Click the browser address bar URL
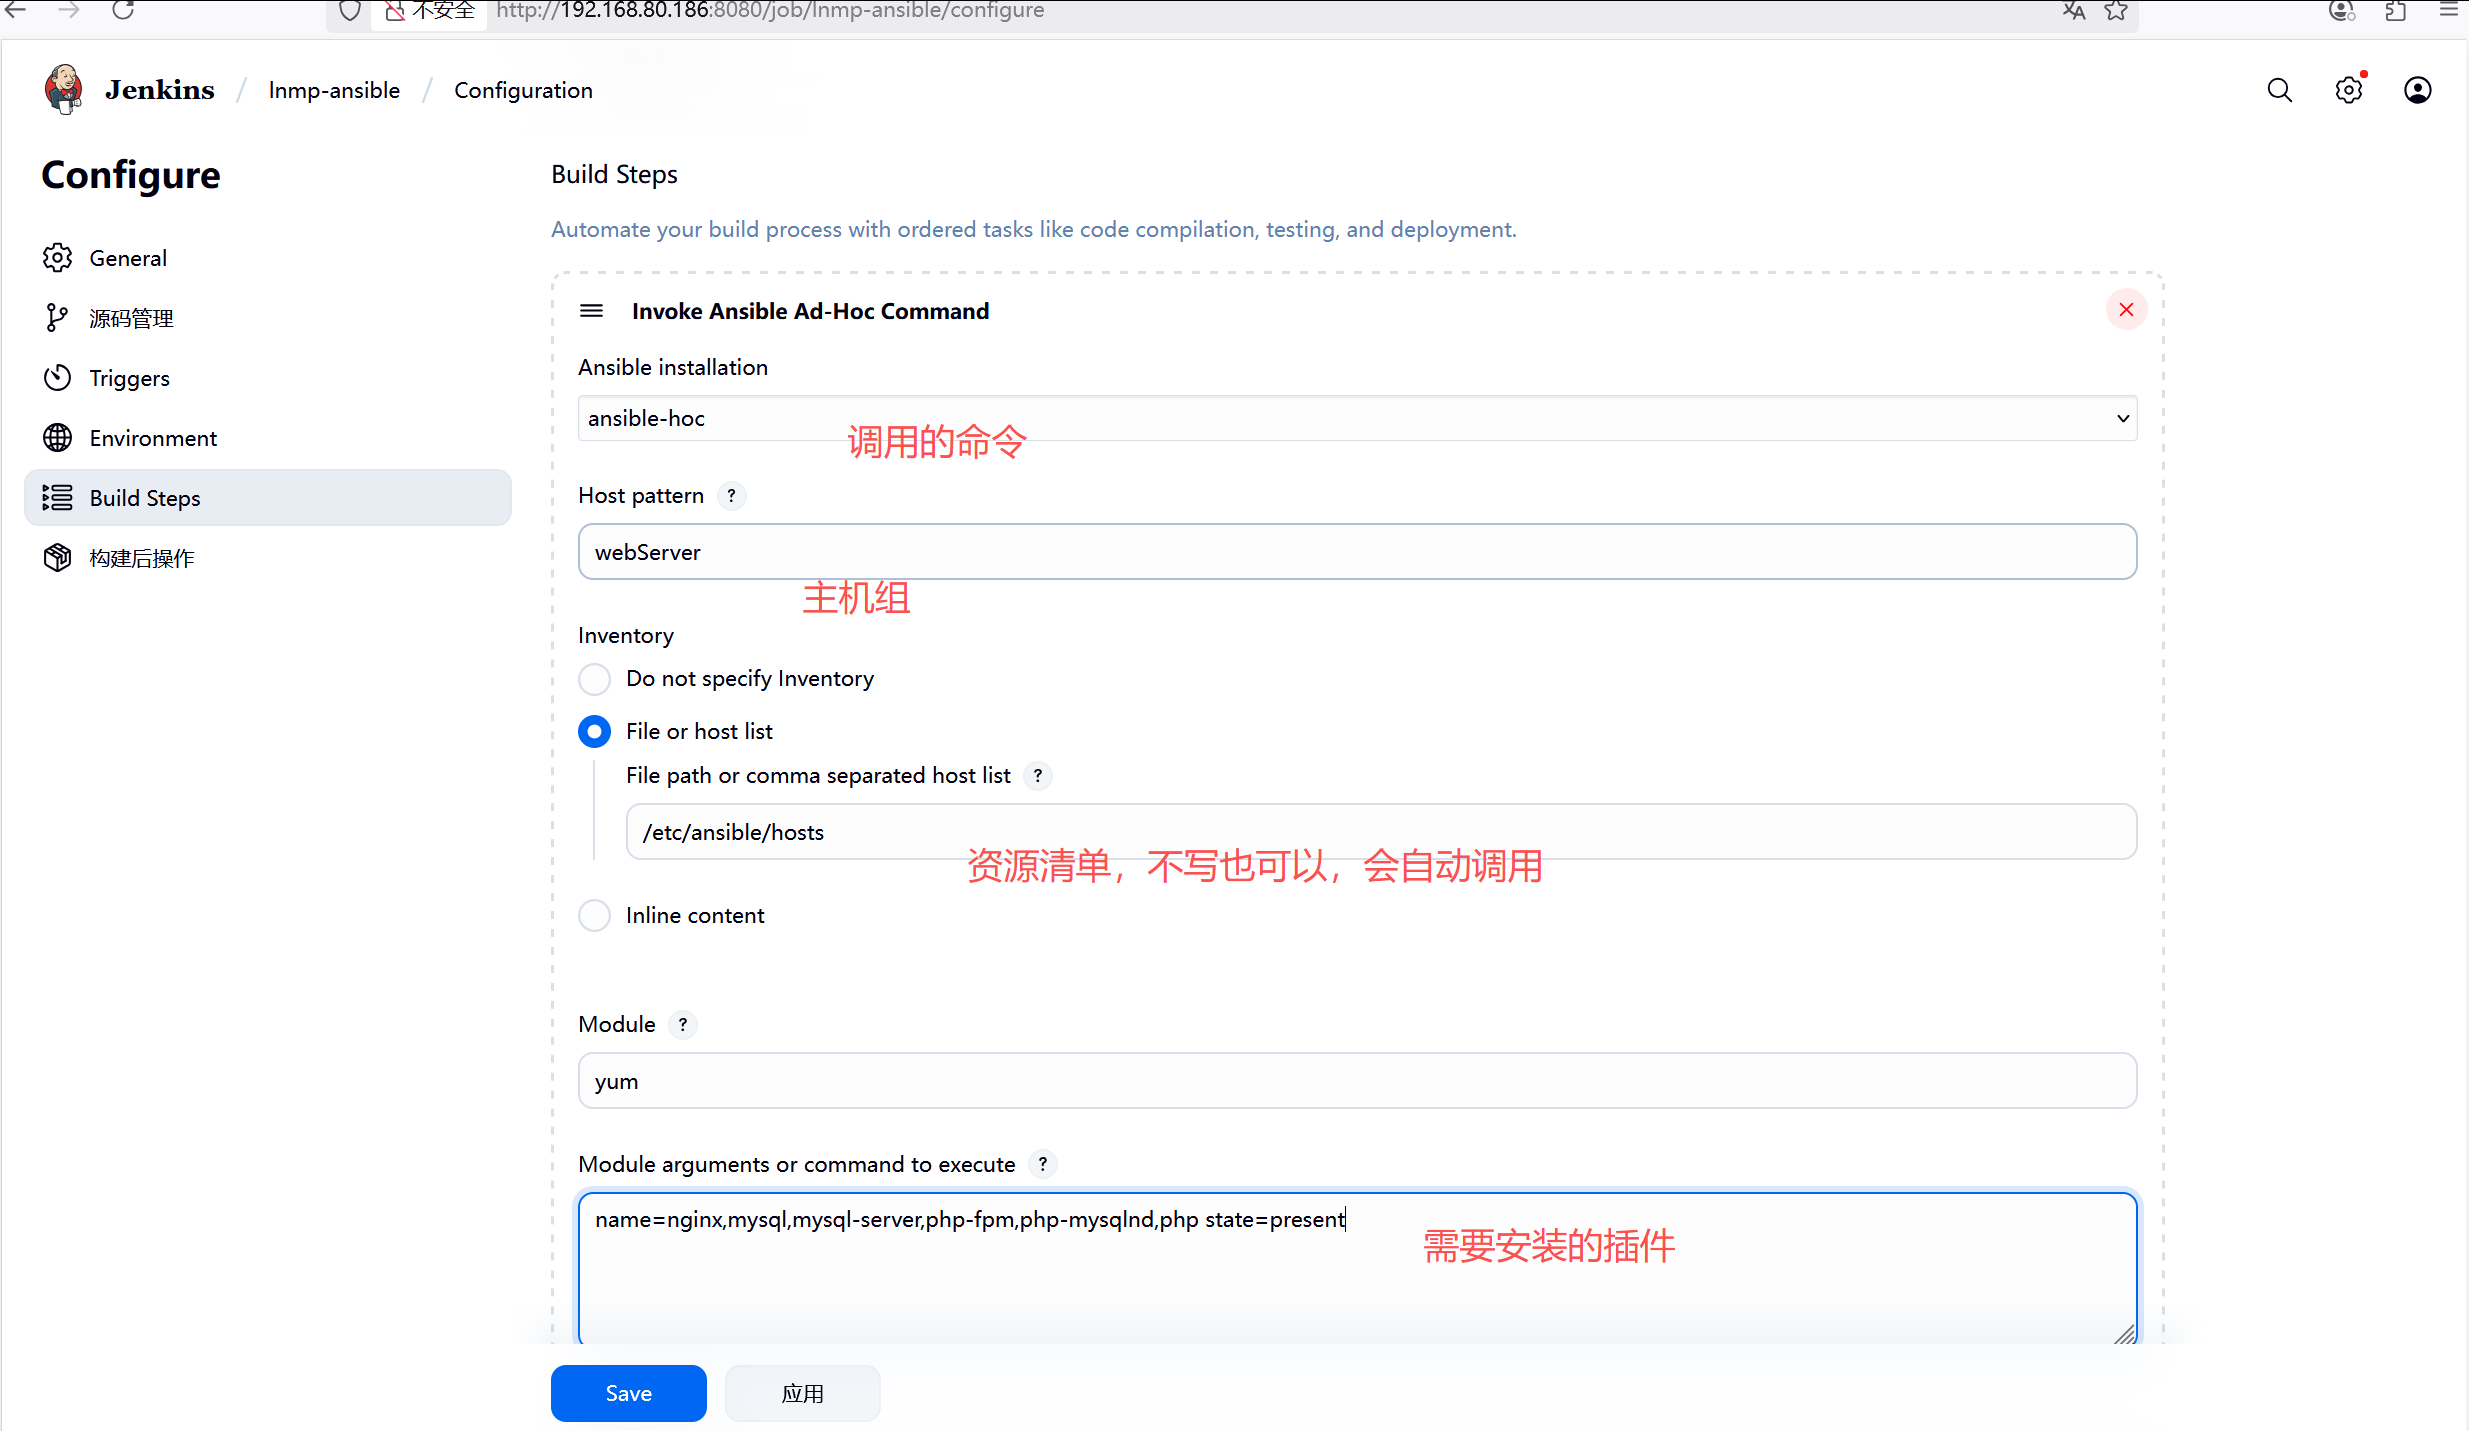Screen dimensions: 2469x1431 770,11
